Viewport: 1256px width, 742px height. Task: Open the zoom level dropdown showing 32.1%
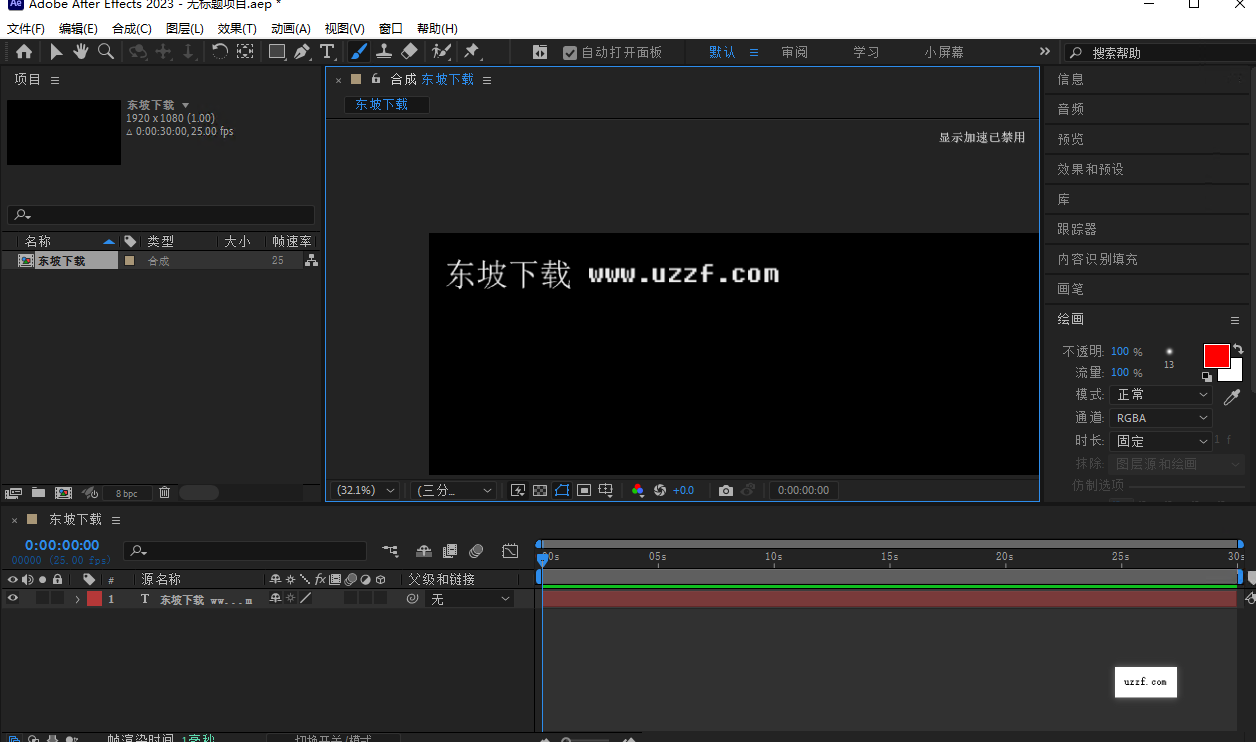363,490
